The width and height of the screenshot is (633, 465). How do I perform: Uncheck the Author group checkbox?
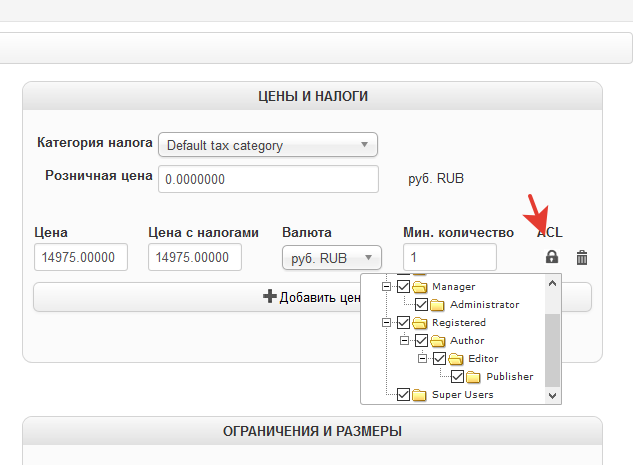coord(421,341)
